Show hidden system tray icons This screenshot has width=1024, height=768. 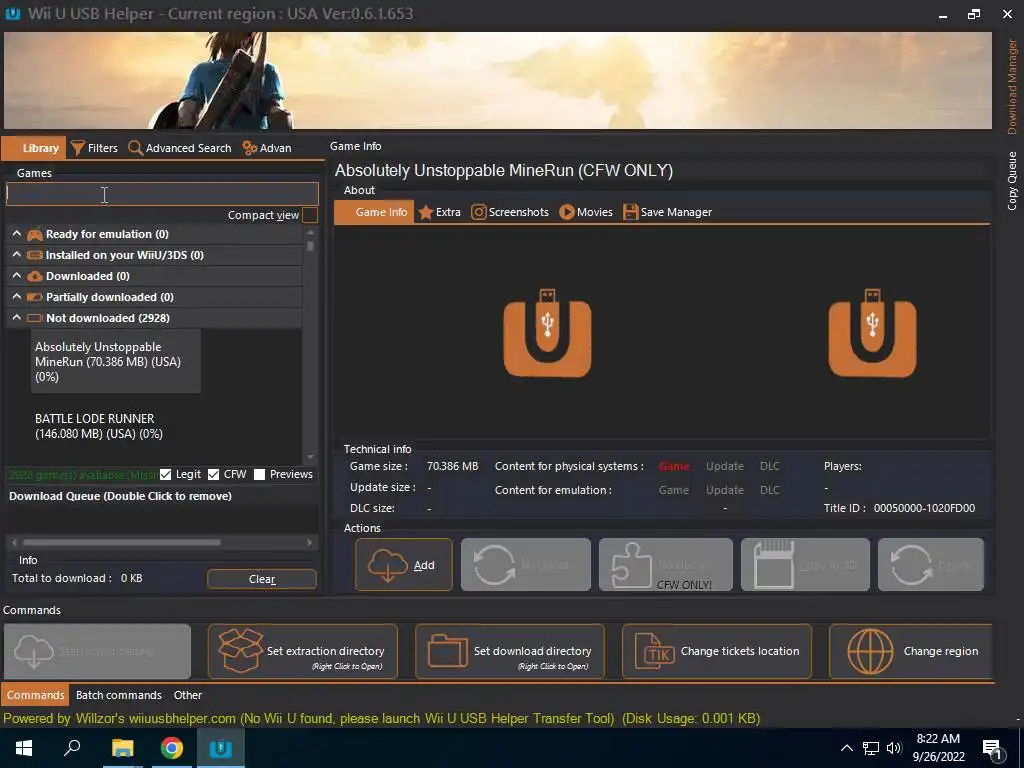click(846, 748)
